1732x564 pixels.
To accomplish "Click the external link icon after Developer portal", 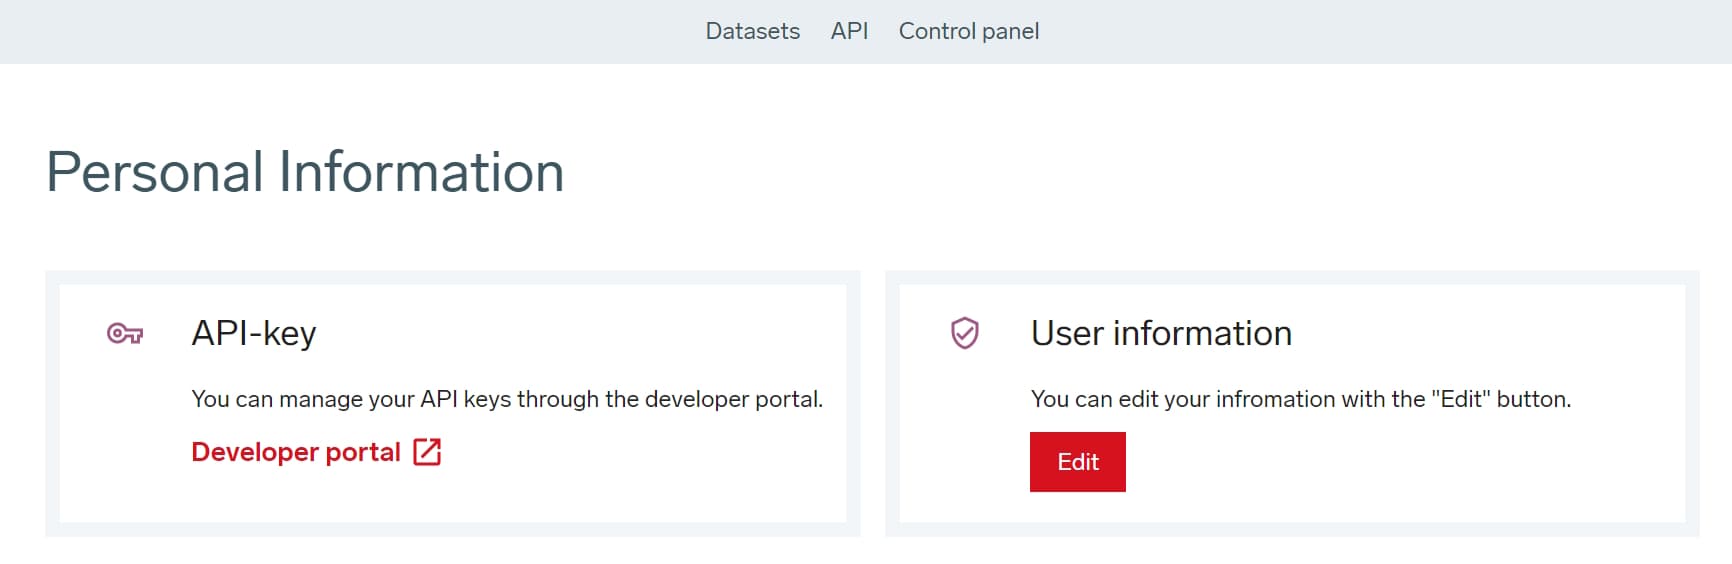I will click(427, 452).
